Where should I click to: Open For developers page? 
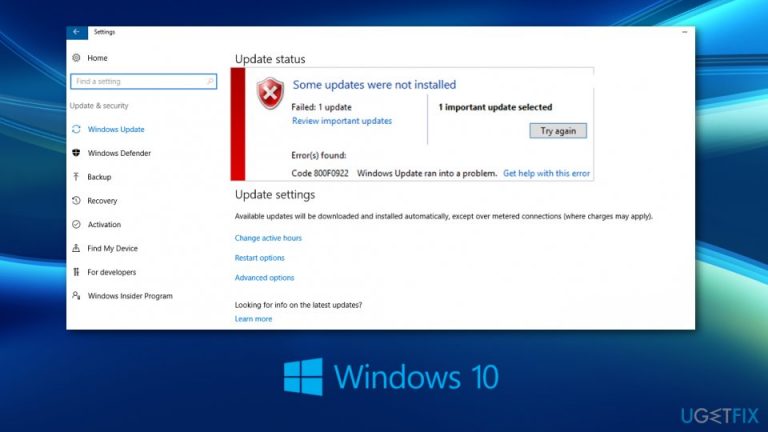(x=112, y=272)
